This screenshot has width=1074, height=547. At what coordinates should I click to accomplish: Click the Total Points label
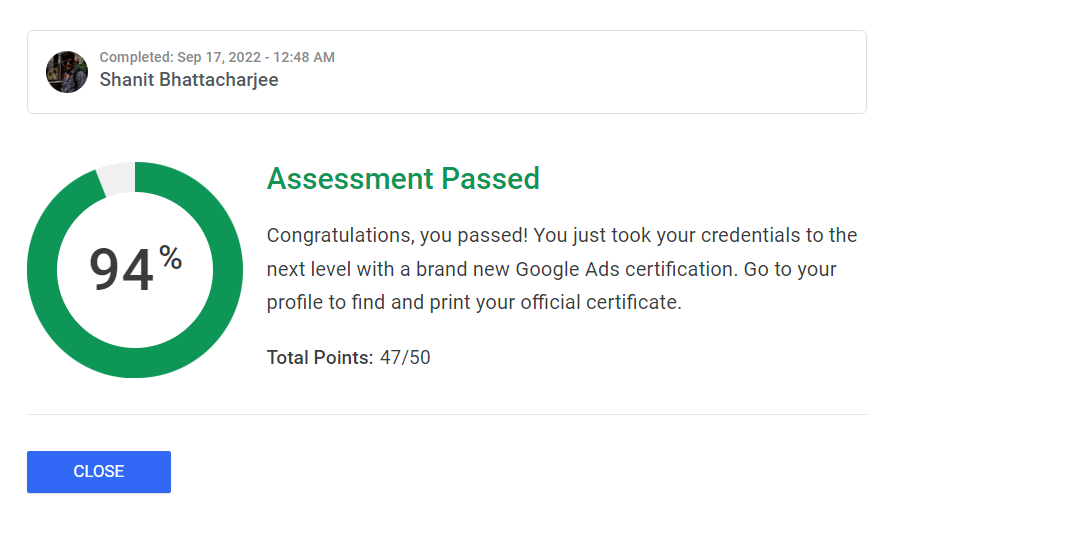click(x=320, y=357)
